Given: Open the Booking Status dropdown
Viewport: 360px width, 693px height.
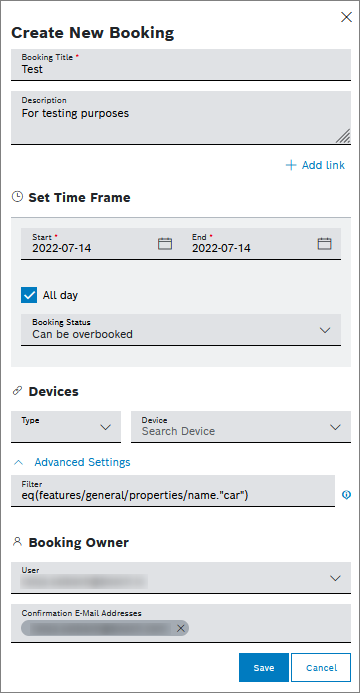Looking at the screenshot, I should [181, 330].
